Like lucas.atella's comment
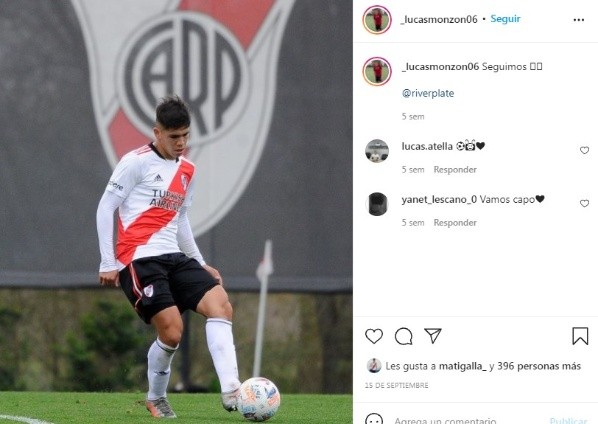This screenshot has width=598, height=424. point(584,150)
